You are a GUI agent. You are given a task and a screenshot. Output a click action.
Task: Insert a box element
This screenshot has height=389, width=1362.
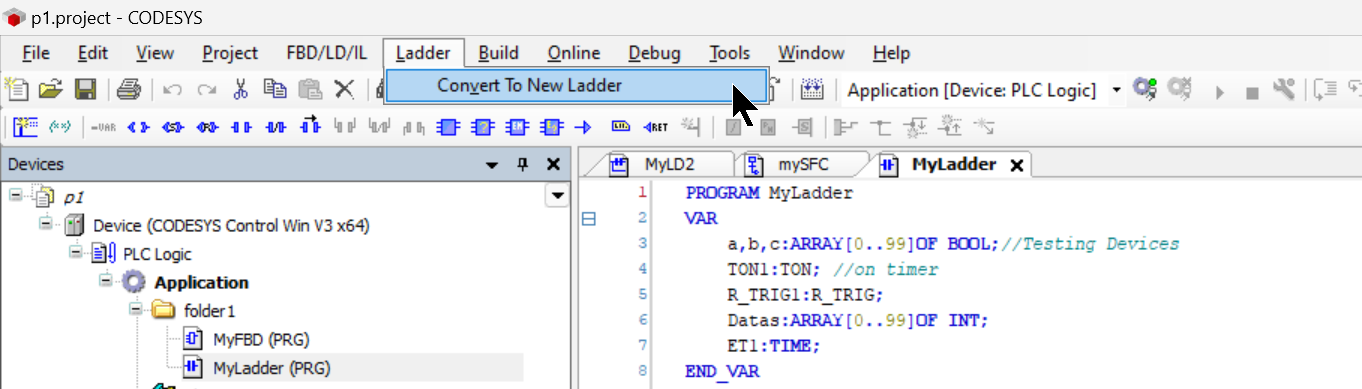[x=448, y=127]
